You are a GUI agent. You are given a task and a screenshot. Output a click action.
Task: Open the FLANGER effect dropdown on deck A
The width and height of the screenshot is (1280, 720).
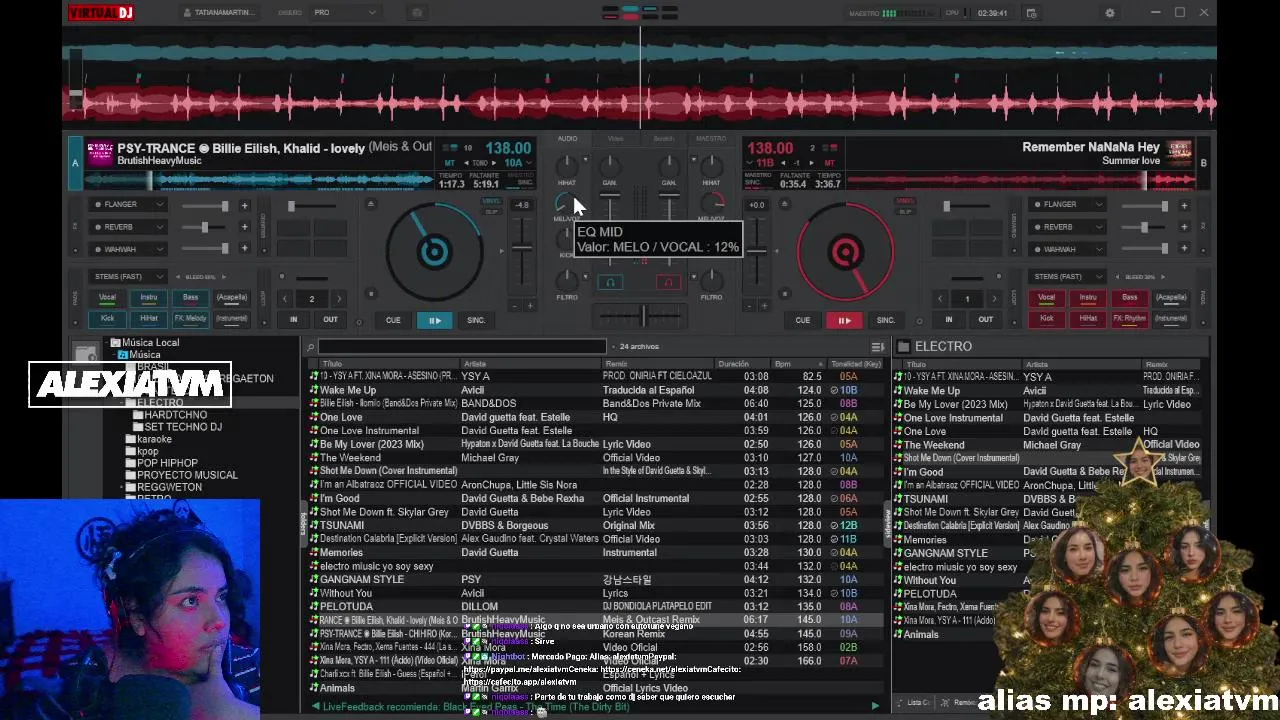pyautogui.click(x=130, y=204)
